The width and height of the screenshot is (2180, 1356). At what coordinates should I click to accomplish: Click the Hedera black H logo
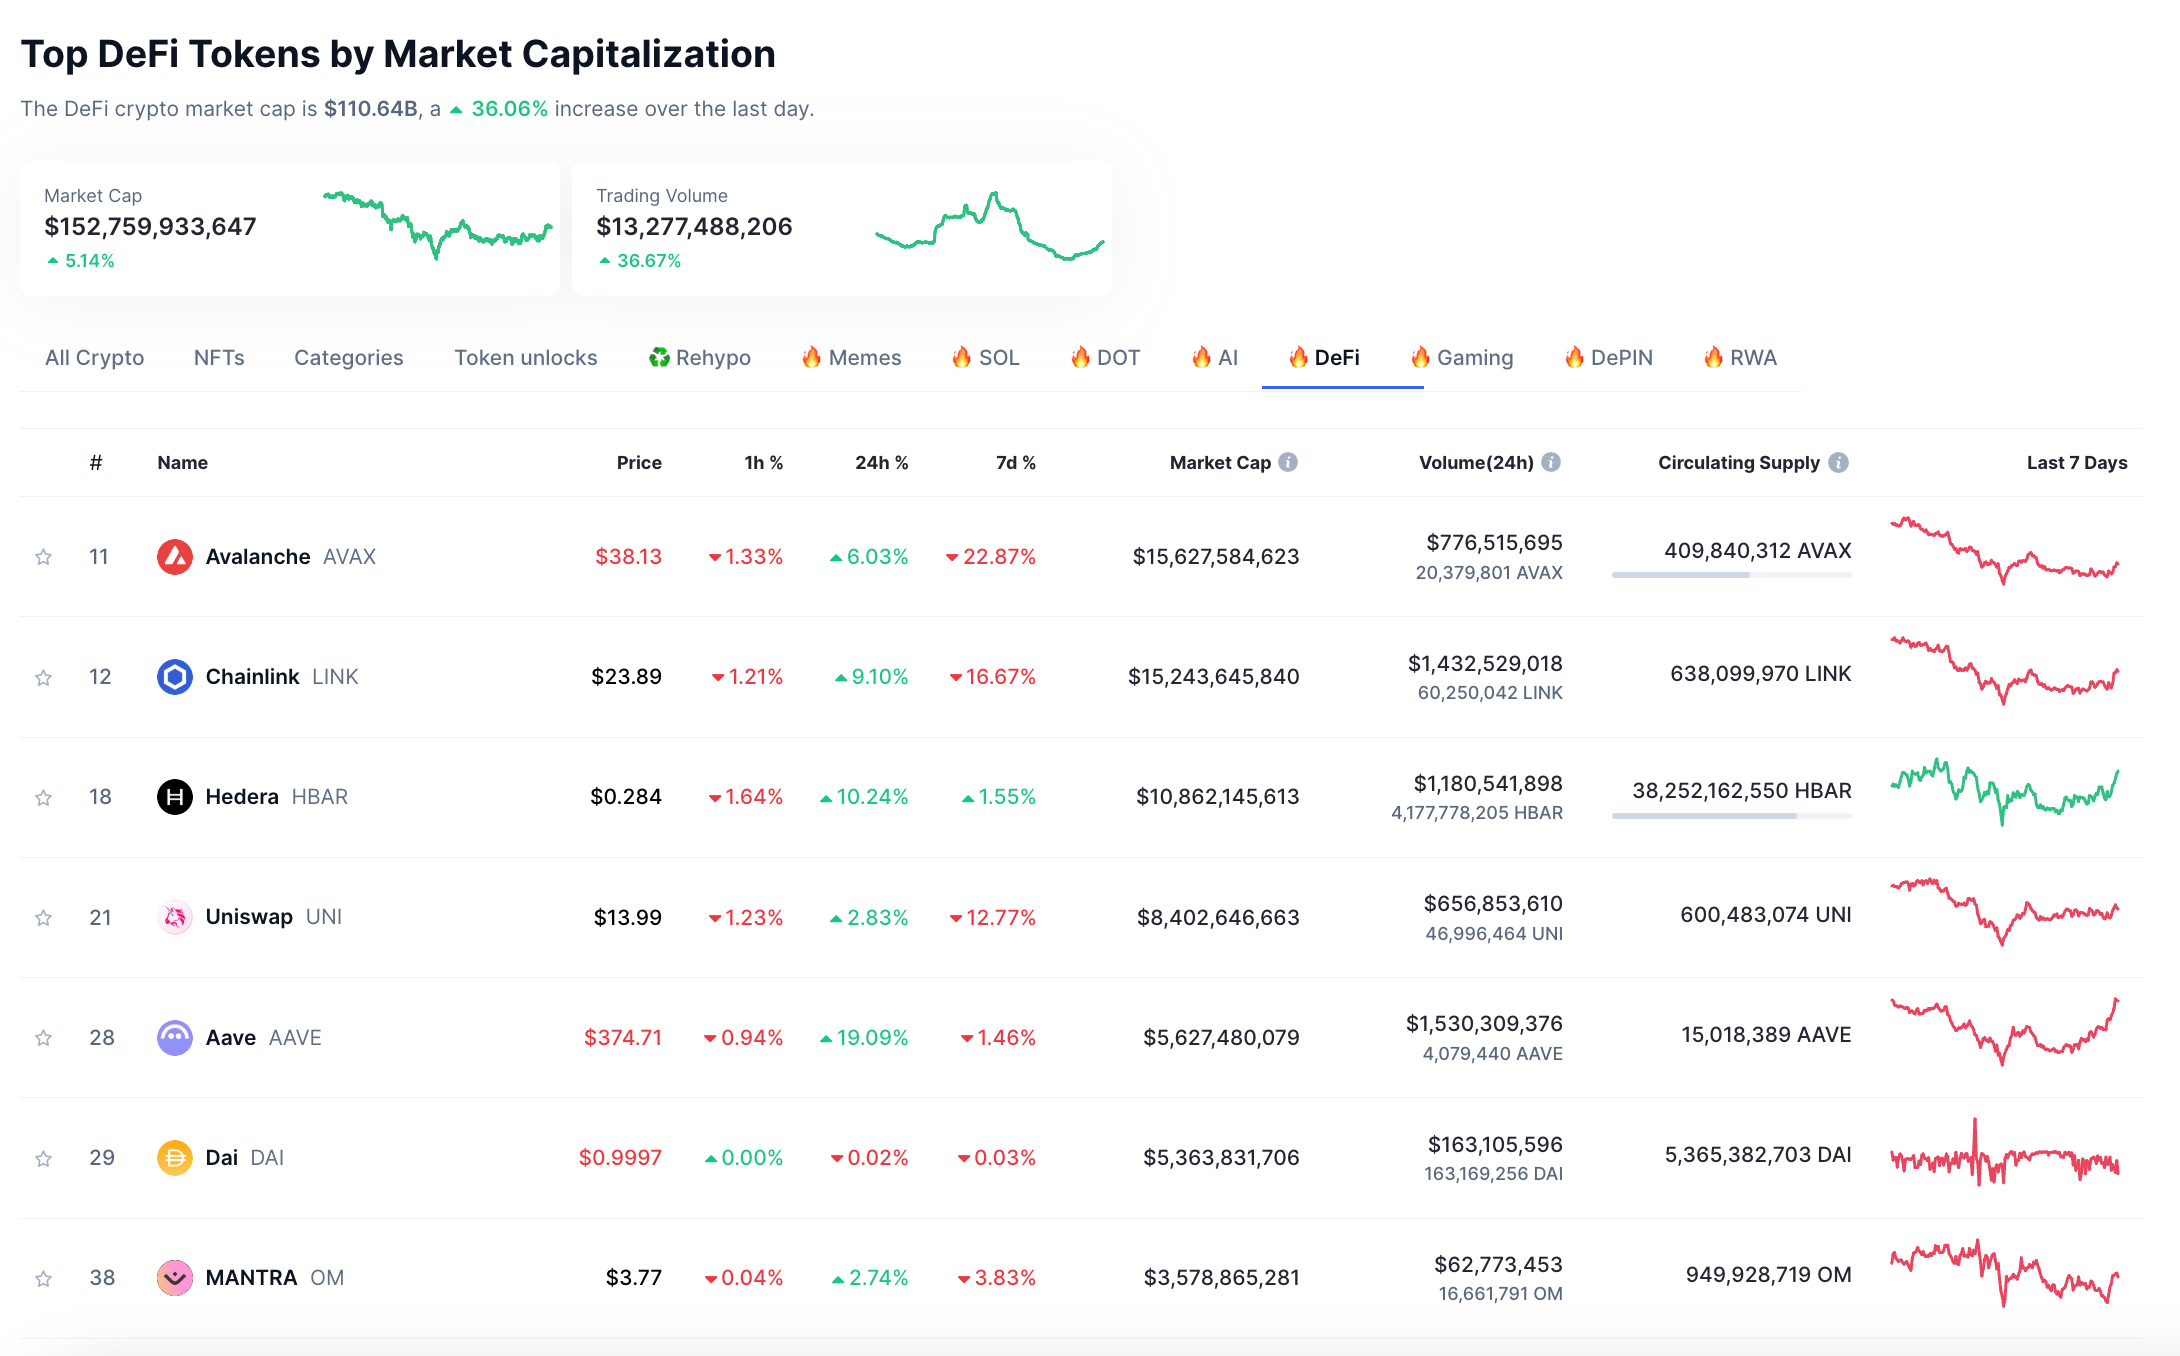click(175, 797)
